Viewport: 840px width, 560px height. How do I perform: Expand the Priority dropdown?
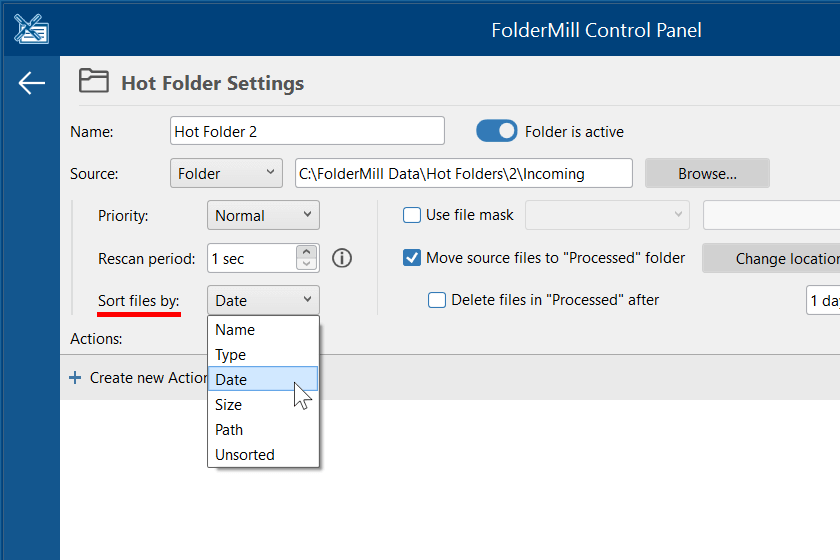tap(263, 215)
